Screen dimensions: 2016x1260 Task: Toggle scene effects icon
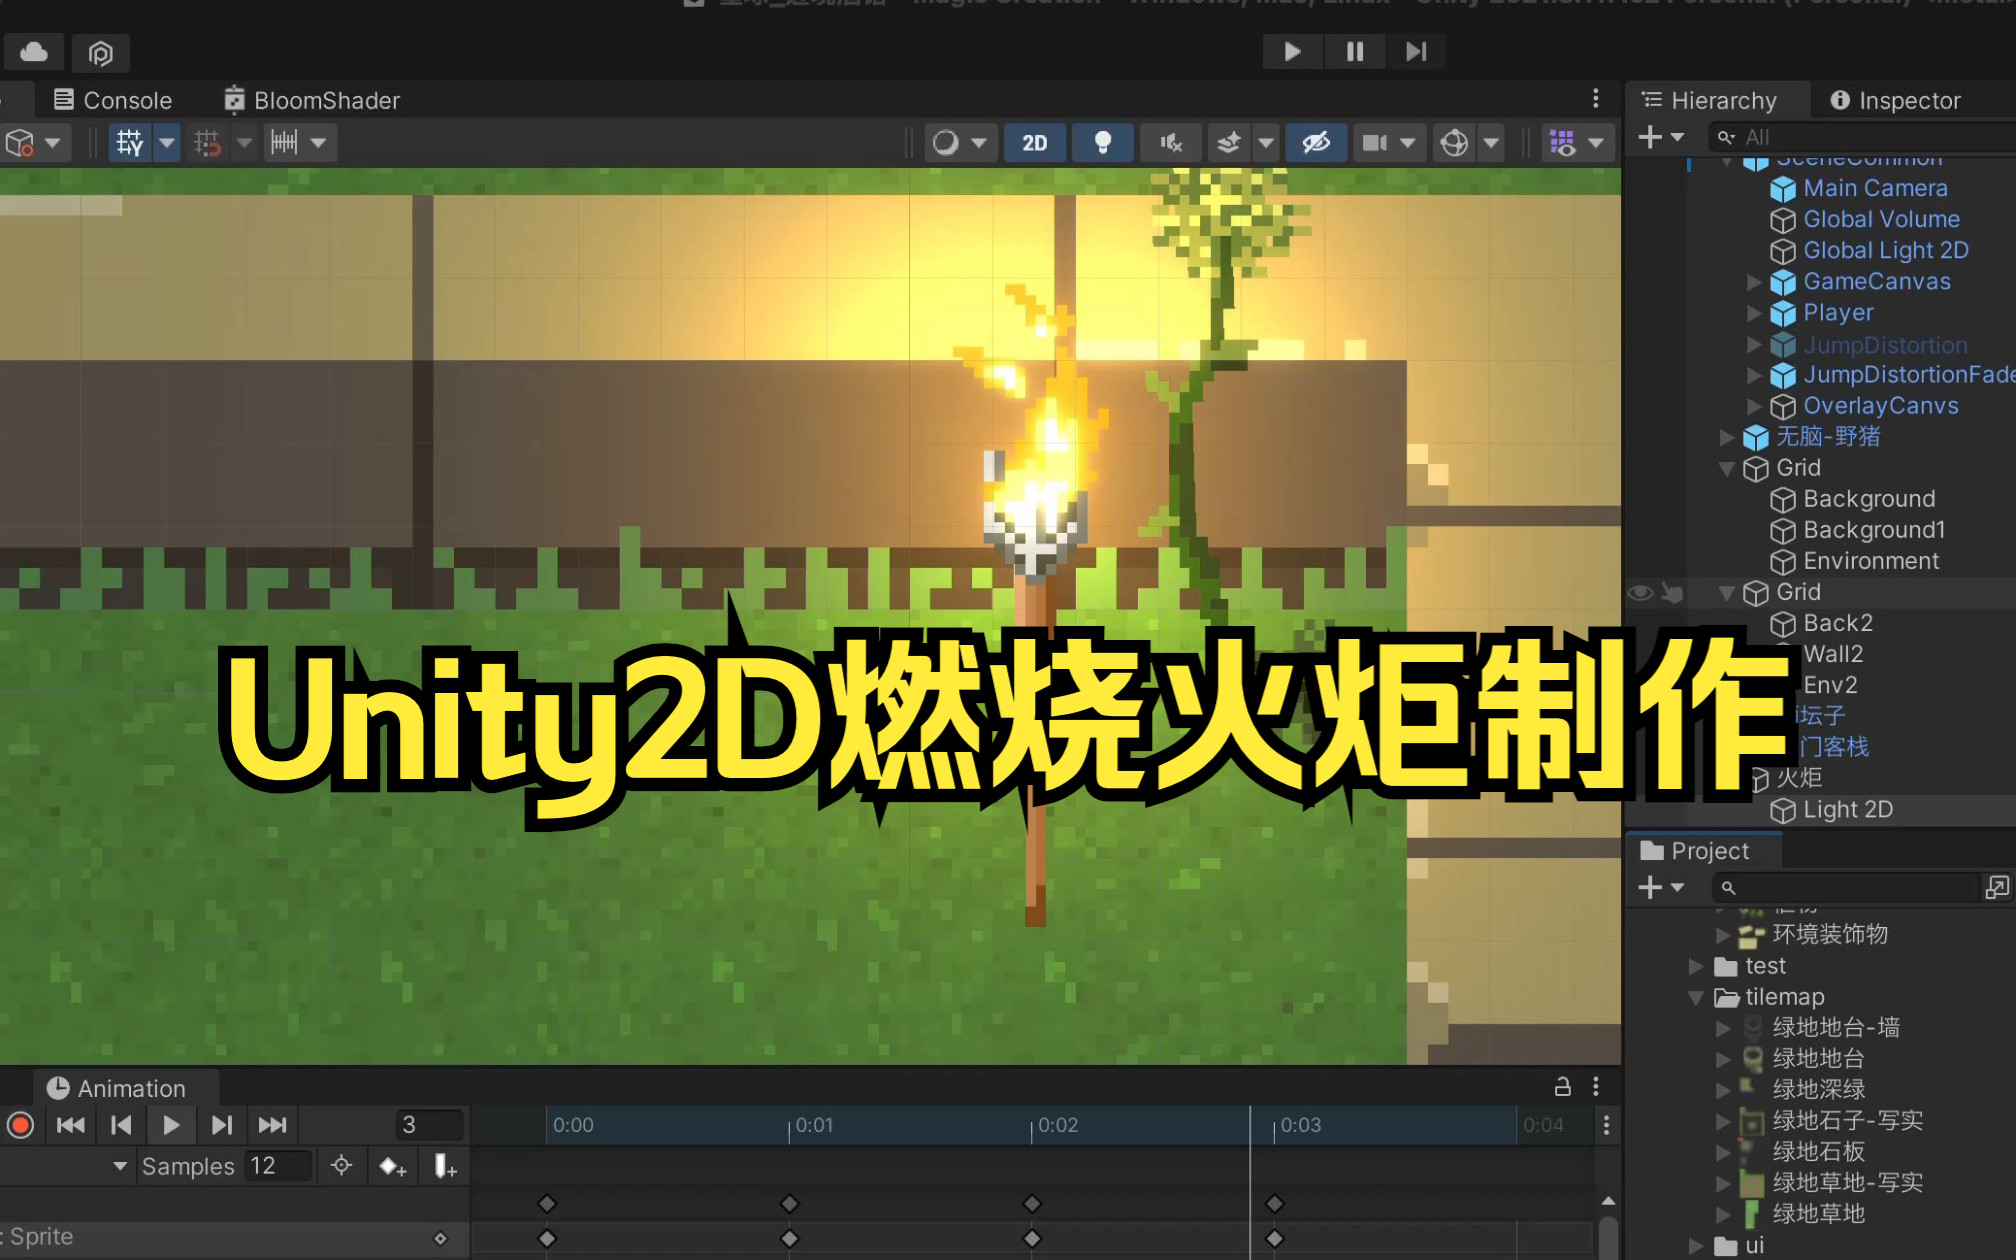pos(1229,143)
